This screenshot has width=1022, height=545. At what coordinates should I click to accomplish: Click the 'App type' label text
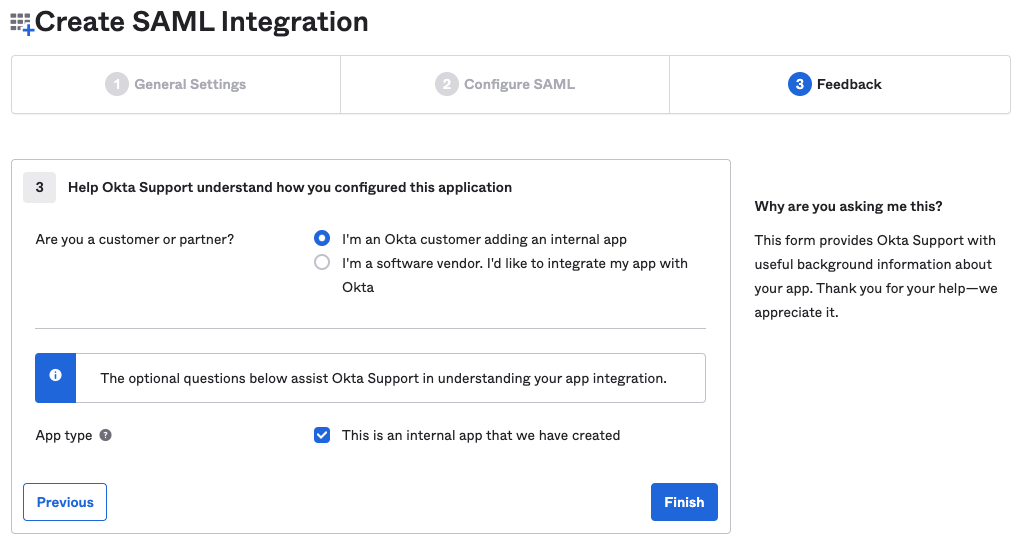pos(64,435)
